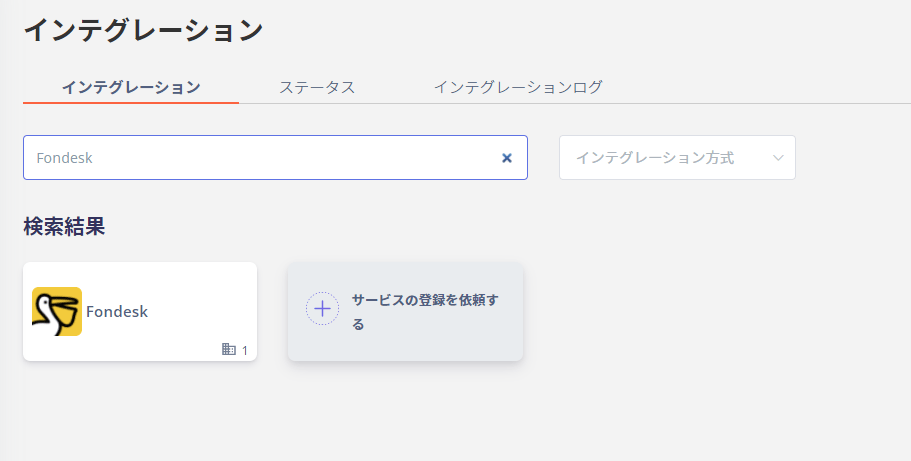The width and height of the screenshot is (911, 461).
Task: Click the インテグレーション page title
Action: tap(144, 30)
